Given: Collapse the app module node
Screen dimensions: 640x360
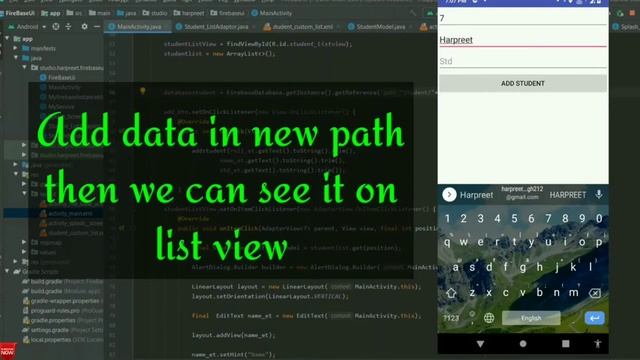Looking at the screenshot, I should 7,38.
